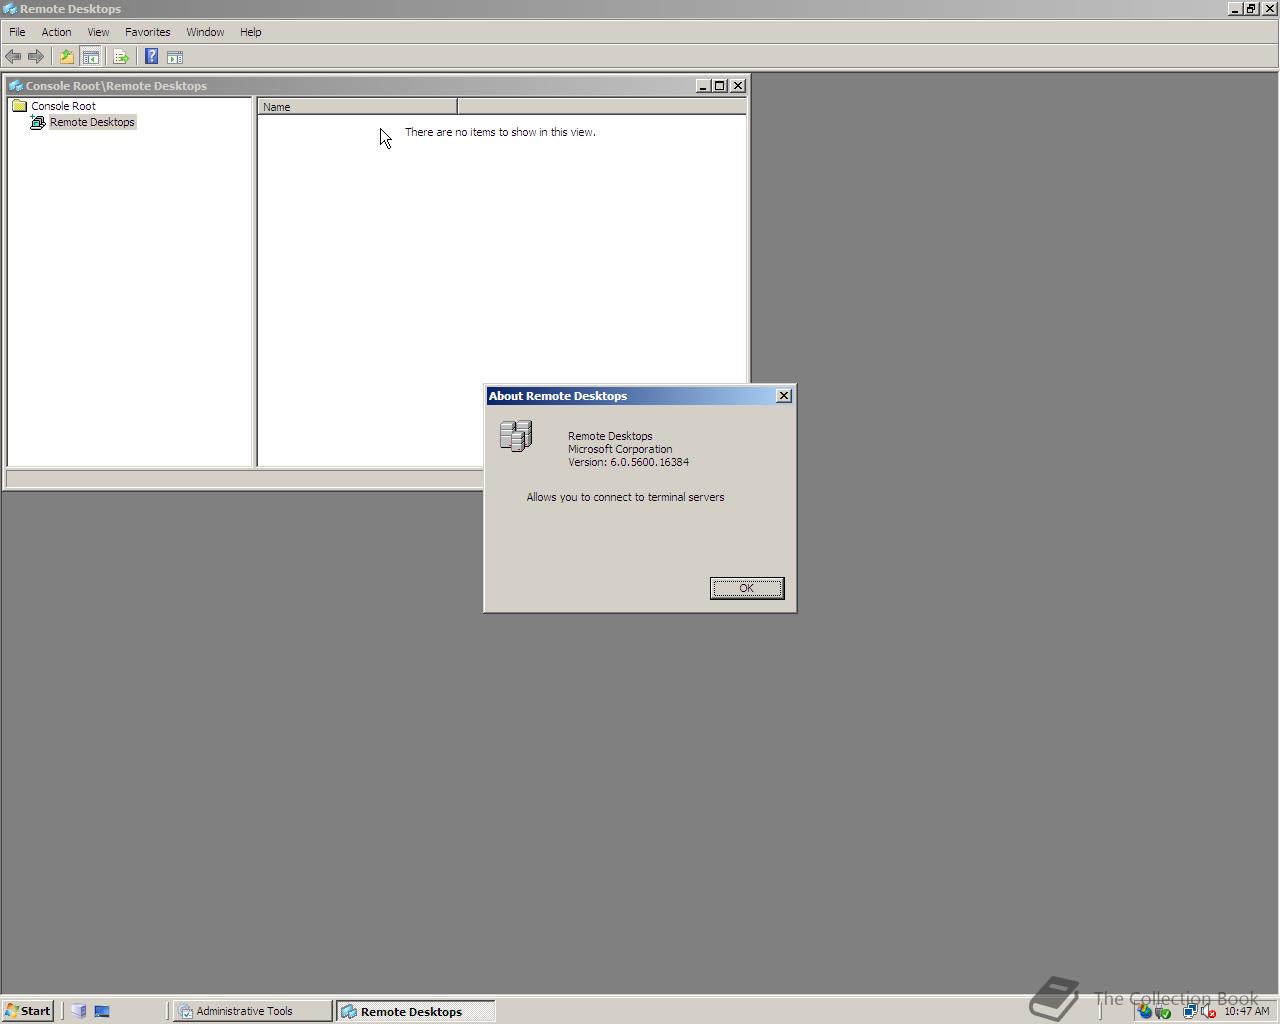Open the Help menu

pyautogui.click(x=250, y=32)
